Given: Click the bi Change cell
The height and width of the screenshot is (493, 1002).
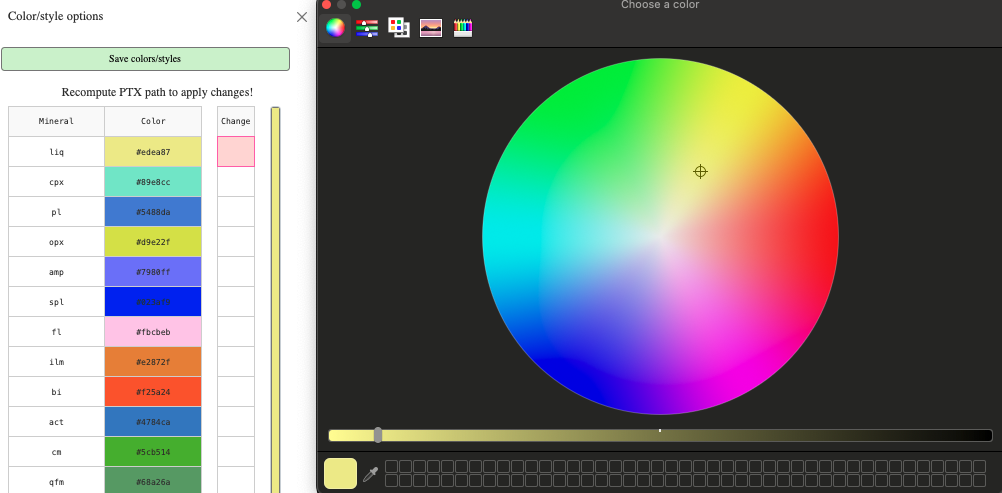Looking at the screenshot, I should (x=236, y=392).
